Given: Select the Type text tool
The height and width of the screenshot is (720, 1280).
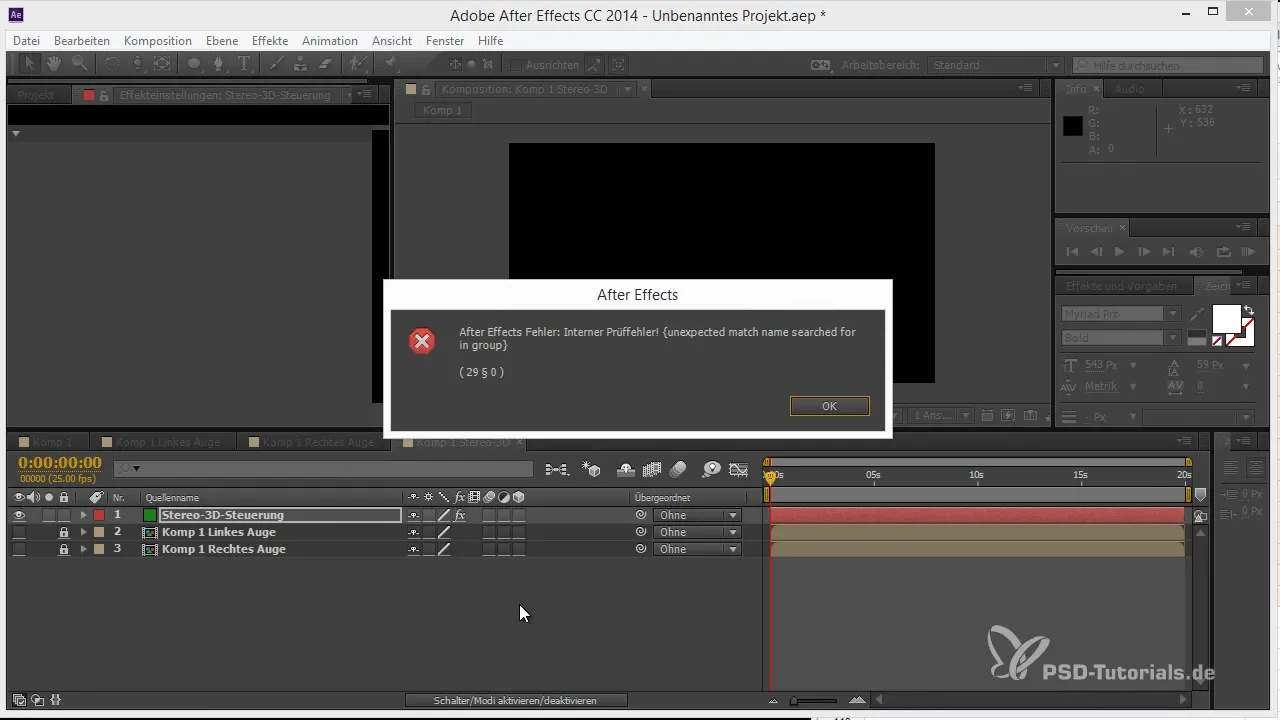Looking at the screenshot, I should [x=244, y=64].
